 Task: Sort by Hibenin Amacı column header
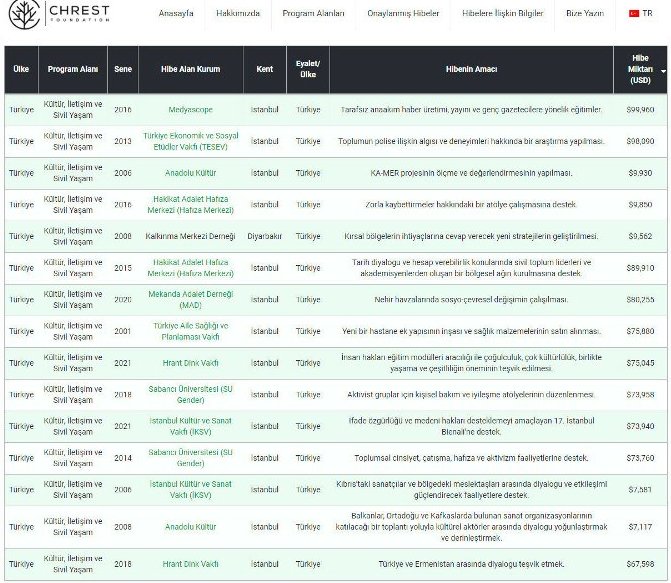point(471,69)
